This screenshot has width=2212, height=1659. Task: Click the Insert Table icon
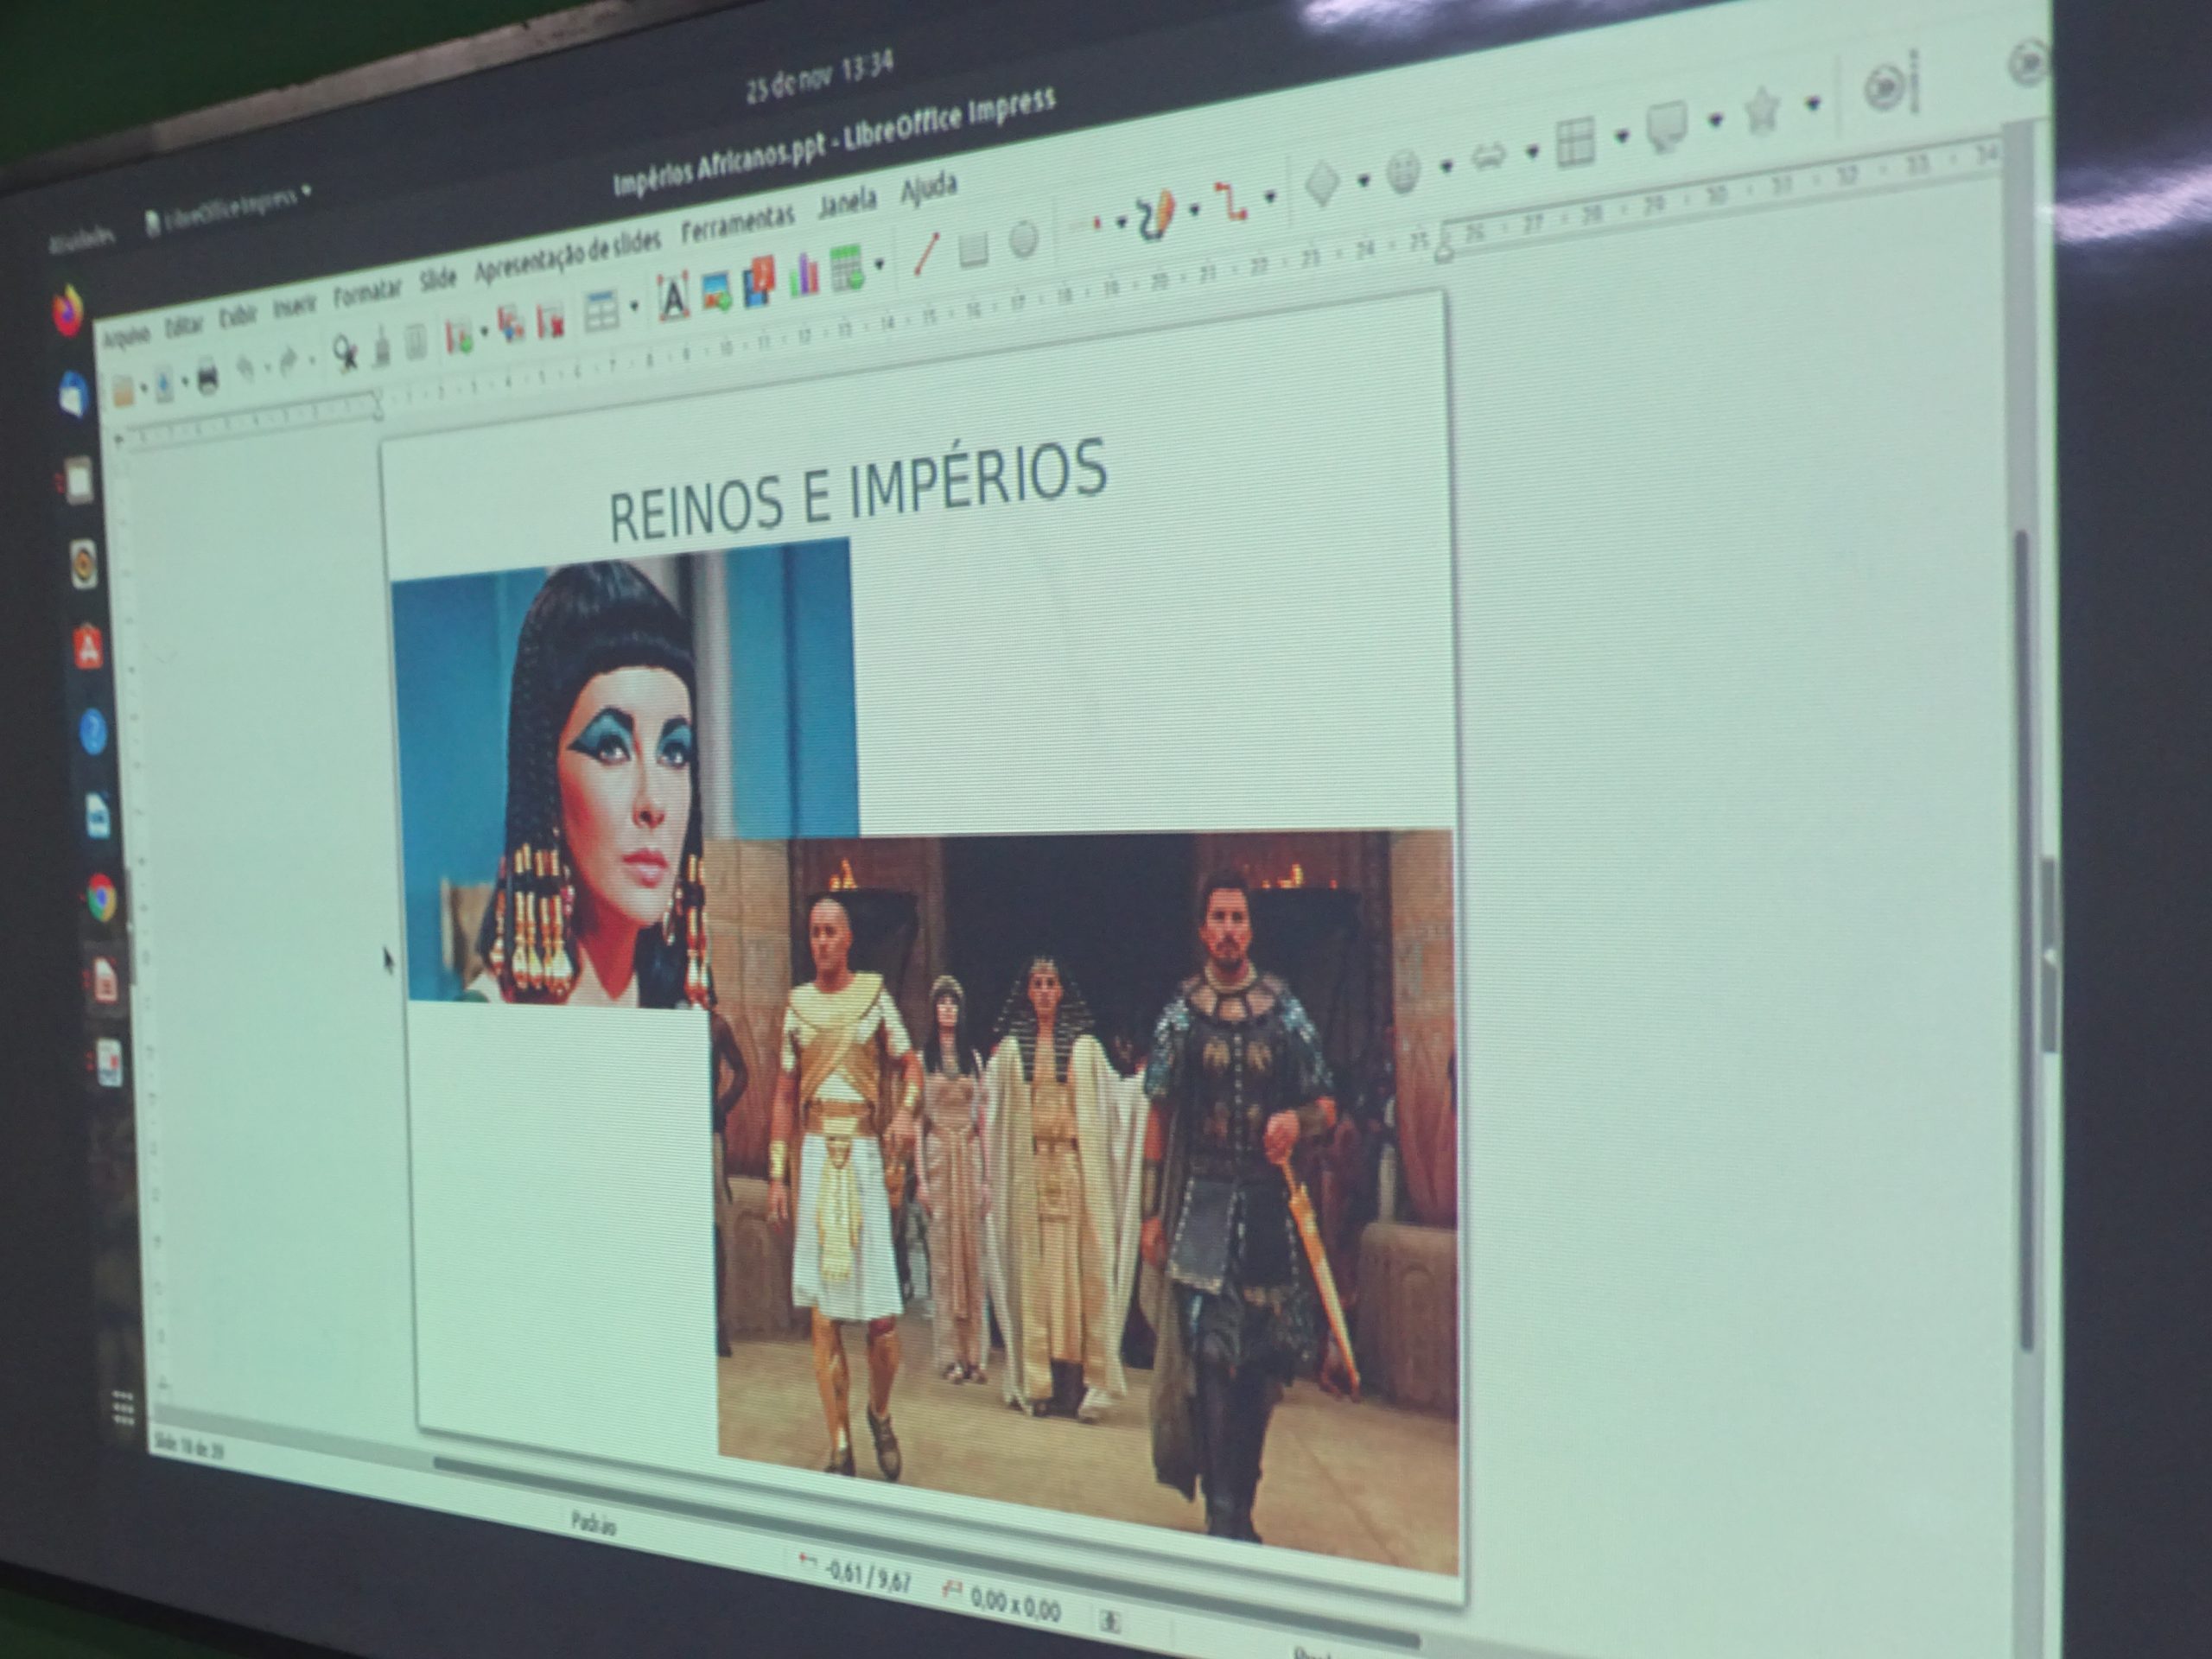point(848,267)
